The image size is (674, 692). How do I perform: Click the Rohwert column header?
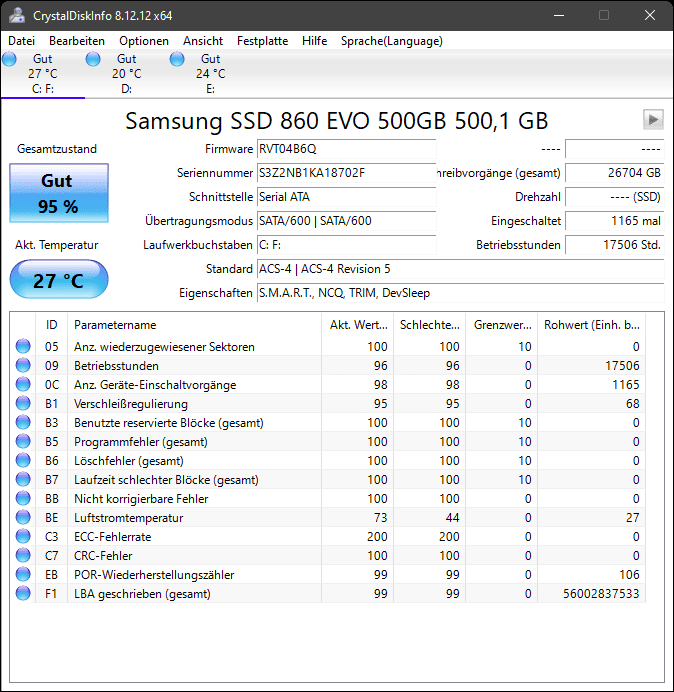591,325
